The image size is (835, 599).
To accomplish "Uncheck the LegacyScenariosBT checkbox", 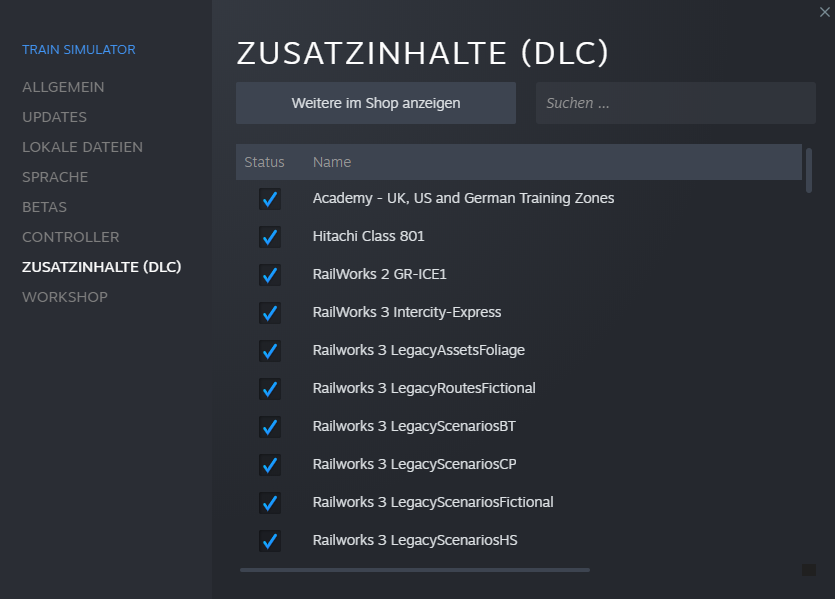I will coord(269,426).
